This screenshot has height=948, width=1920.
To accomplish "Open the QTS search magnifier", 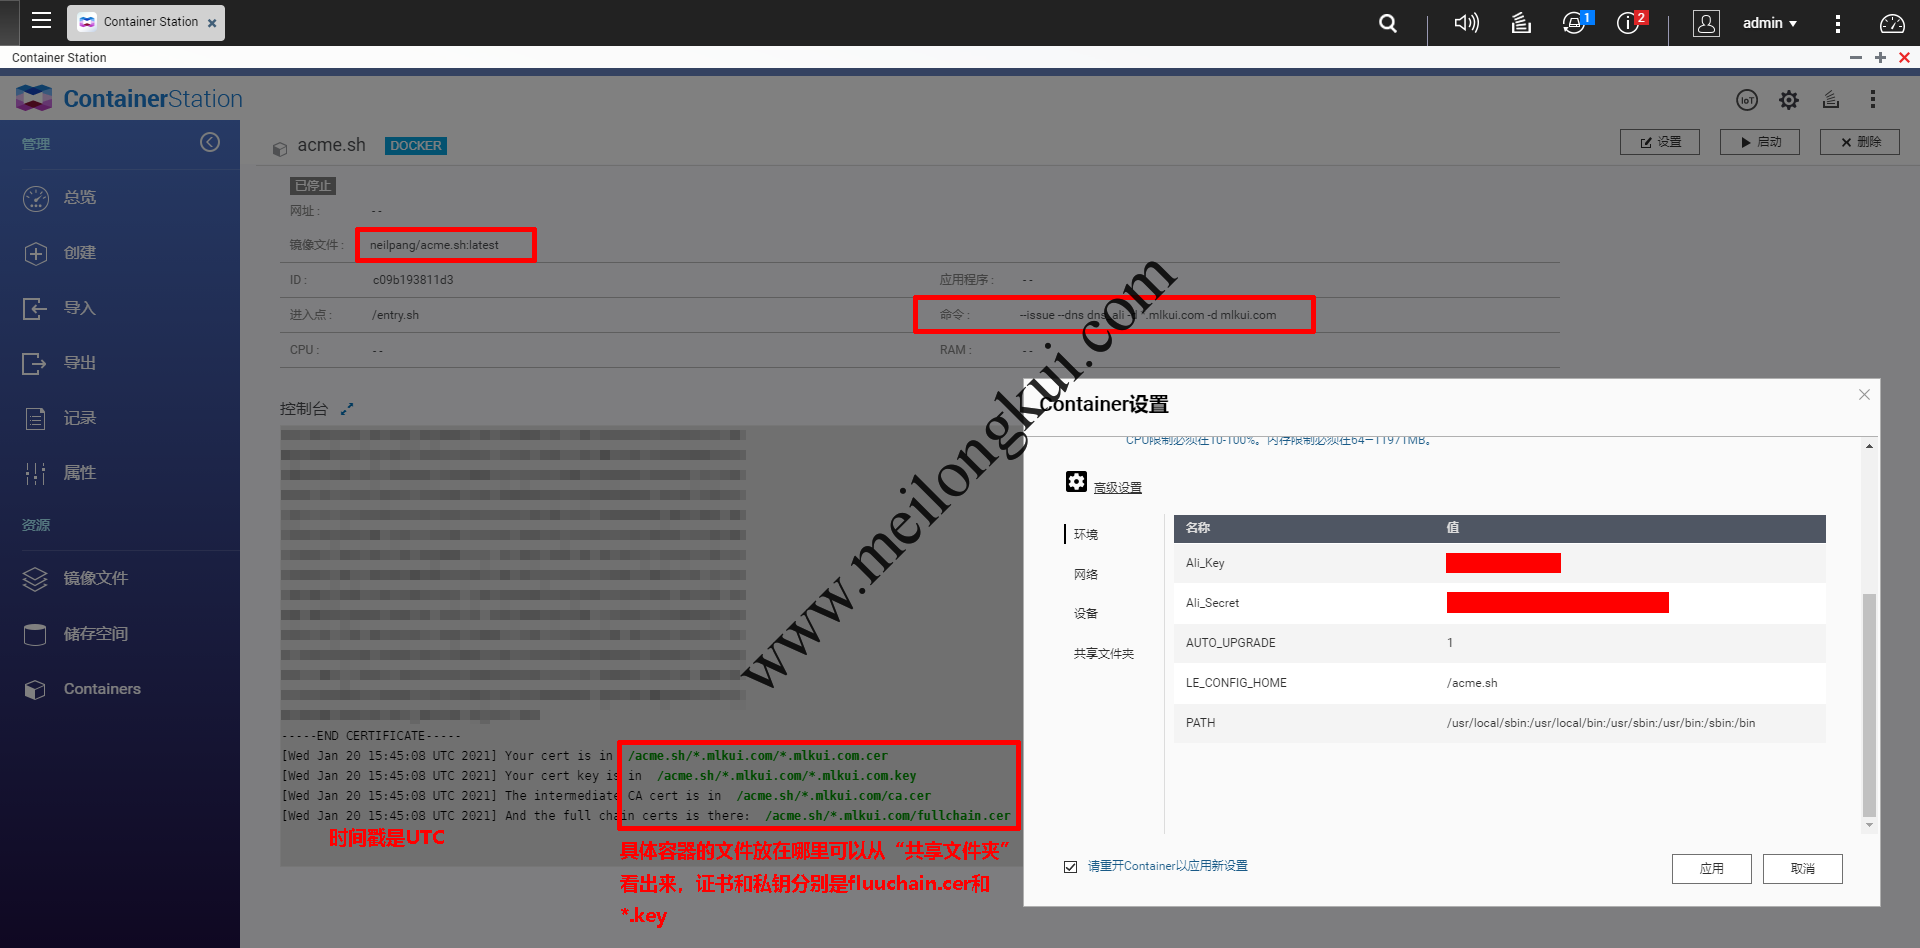I will coord(1388,23).
